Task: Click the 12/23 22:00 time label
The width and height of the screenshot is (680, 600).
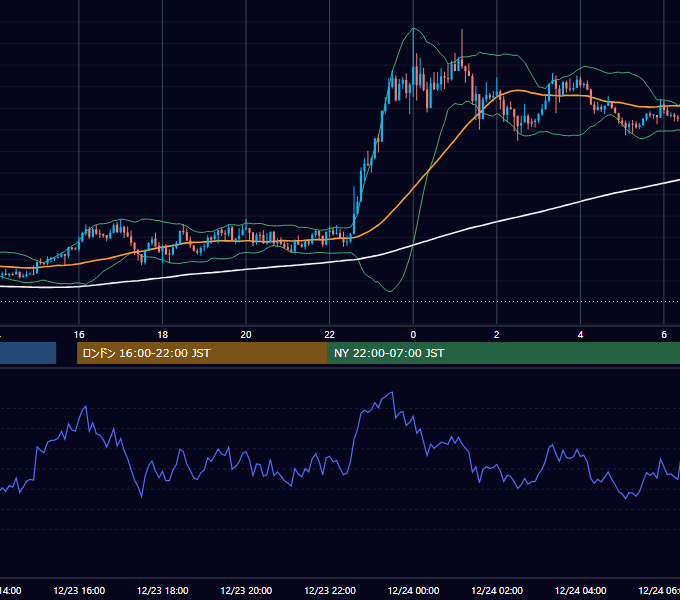Action: pyautogui.click(x=330, y=590)
